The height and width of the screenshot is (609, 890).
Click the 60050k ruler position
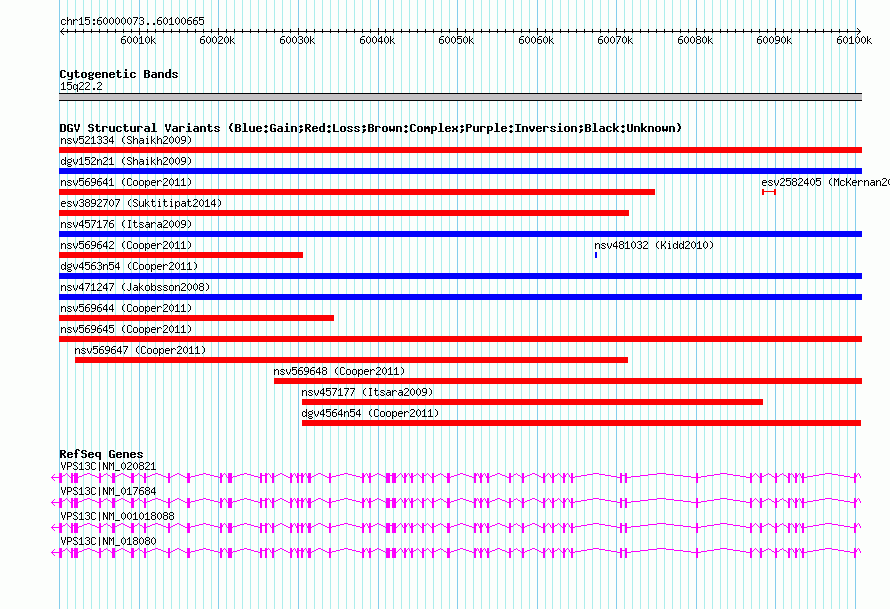[x=456, y=40]
